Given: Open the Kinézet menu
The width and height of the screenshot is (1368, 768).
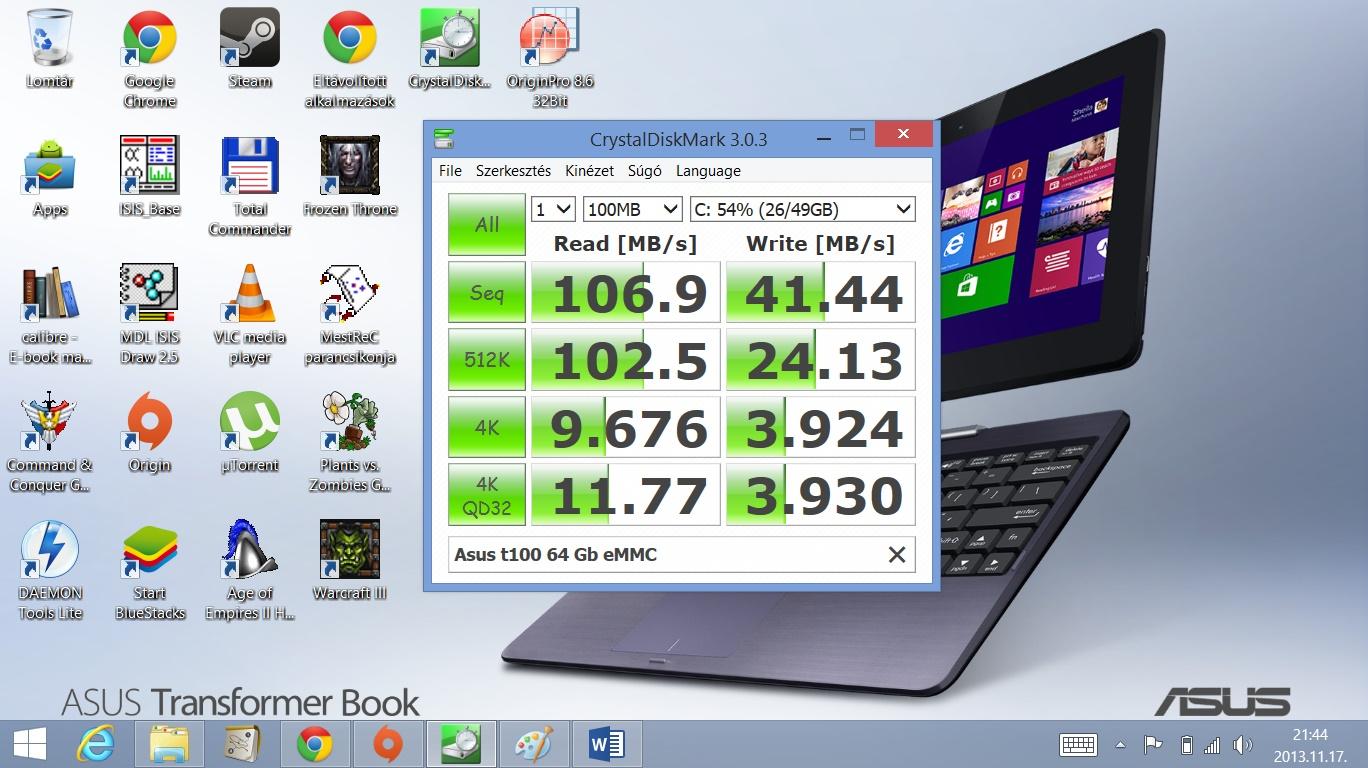Looking at the screenshot, I should 589,171.
